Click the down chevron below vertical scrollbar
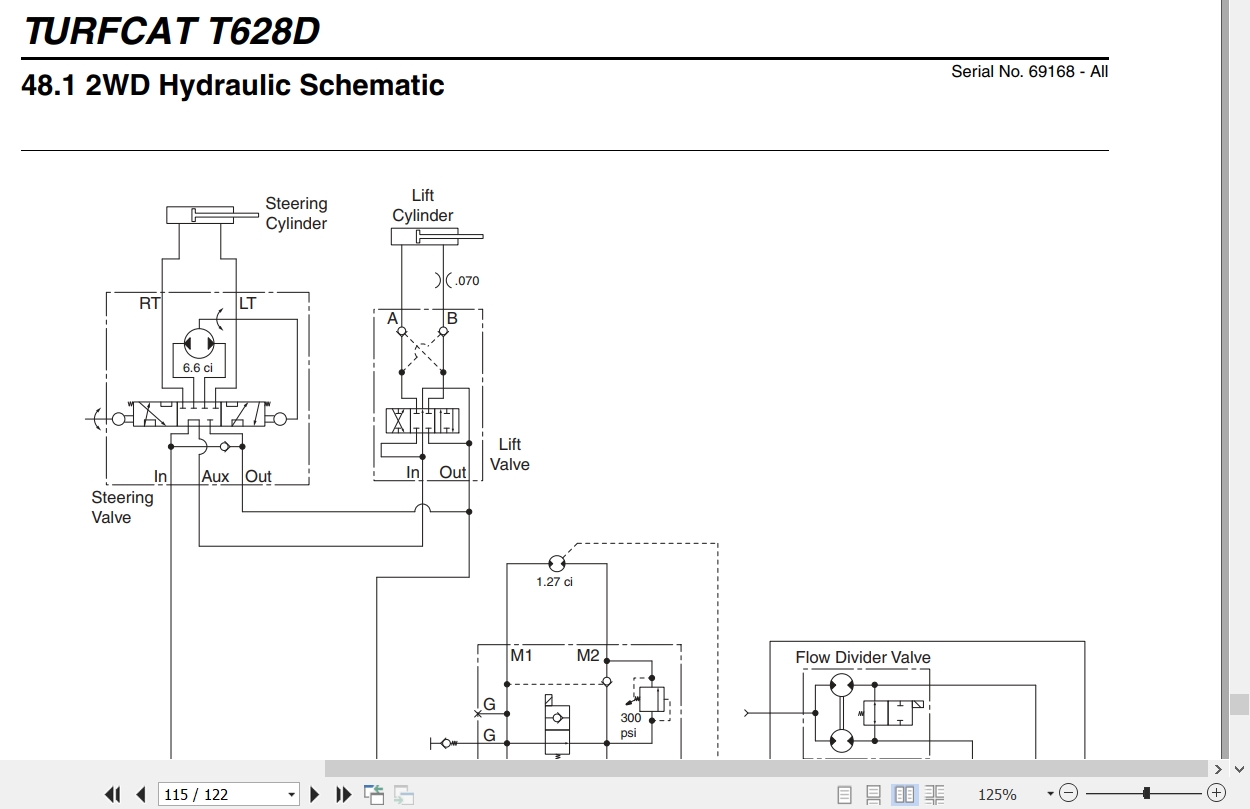 coord(1240,769)
